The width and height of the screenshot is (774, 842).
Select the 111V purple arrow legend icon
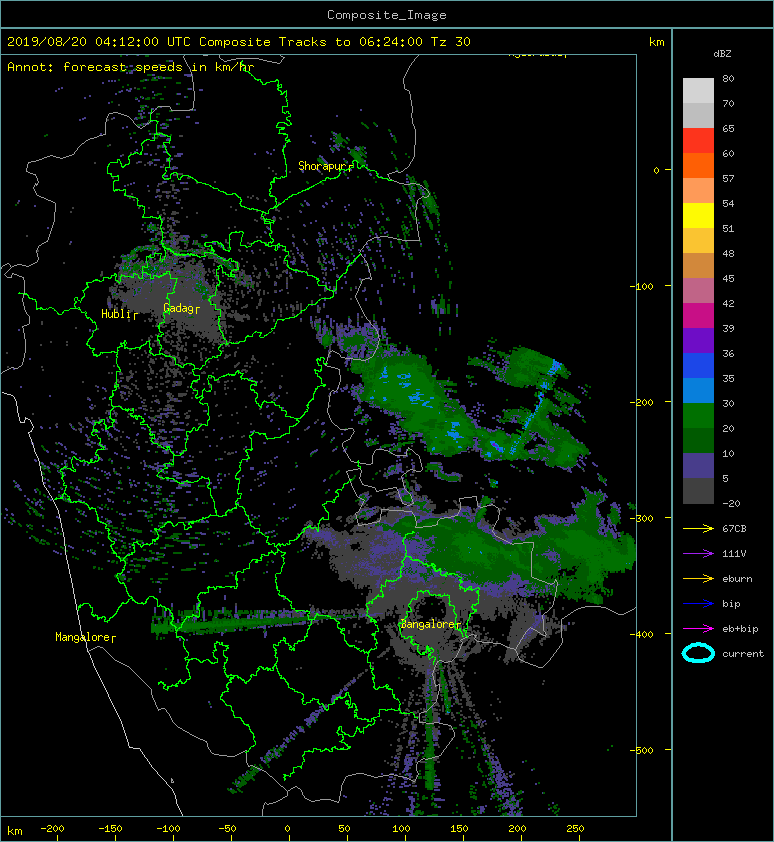pos(698,554)
